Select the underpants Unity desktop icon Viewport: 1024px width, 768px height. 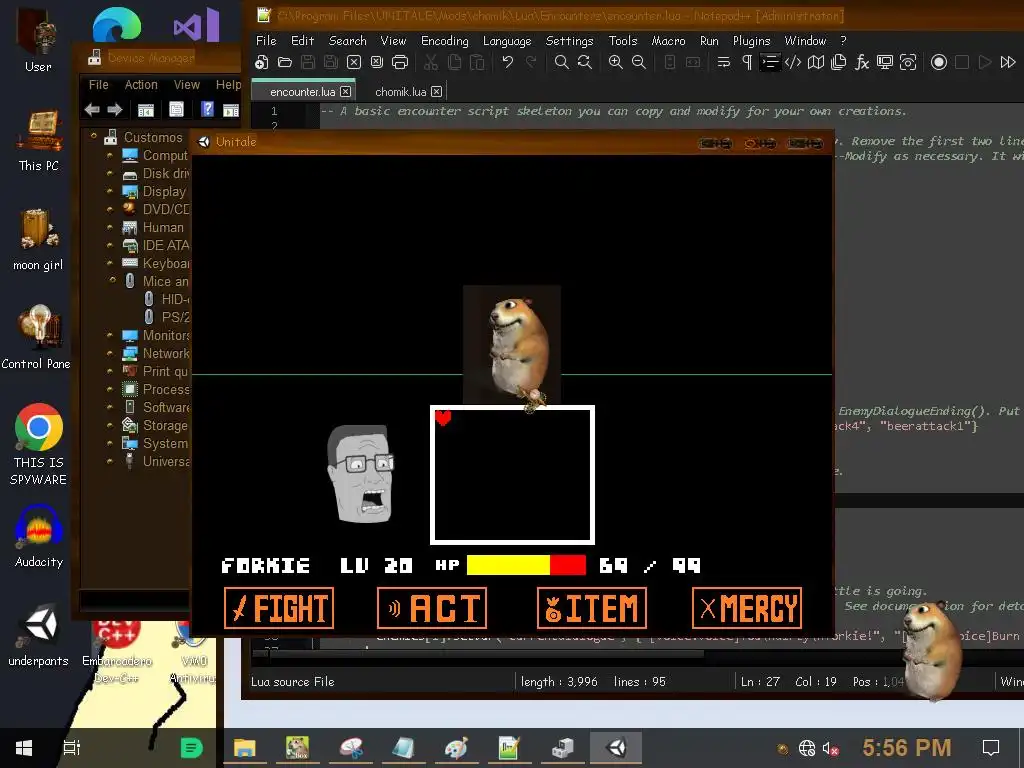coord(39,635)
